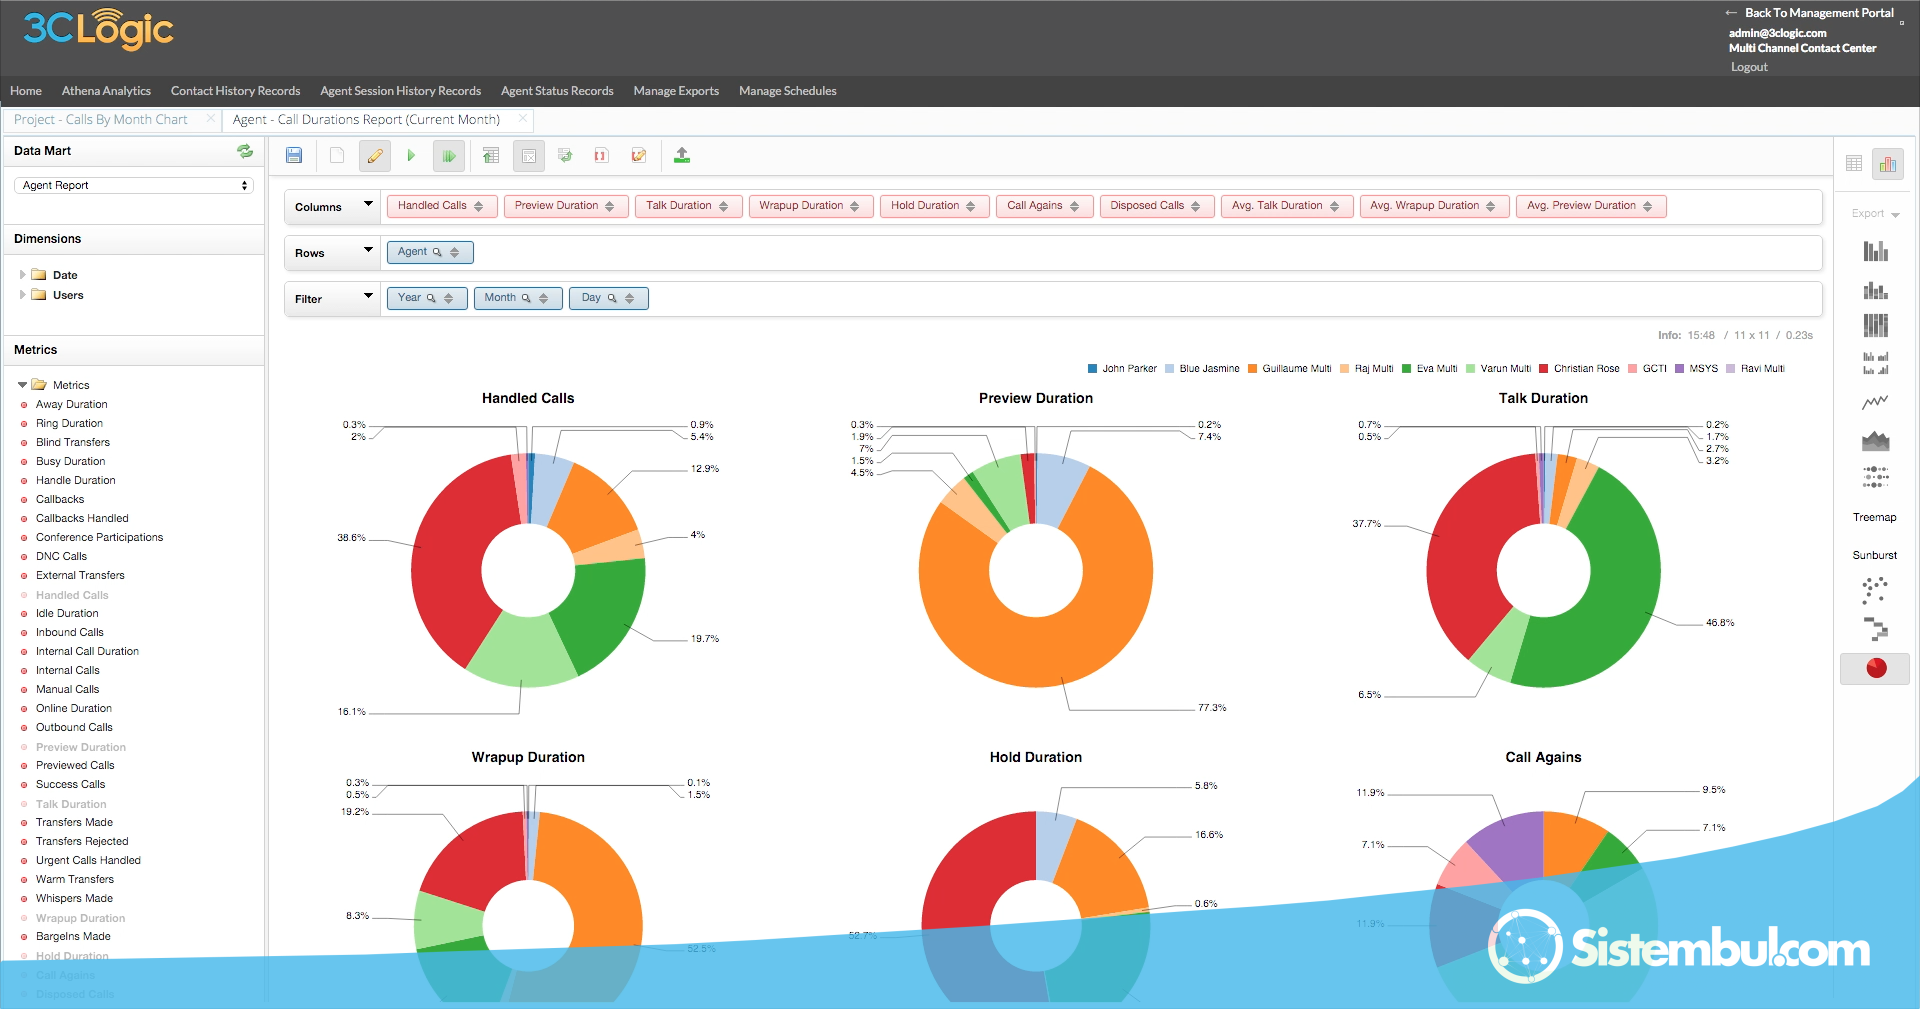The image size is (1920, 1009).
Task: Expand the Users dimension folder
Action: (23, 294)
